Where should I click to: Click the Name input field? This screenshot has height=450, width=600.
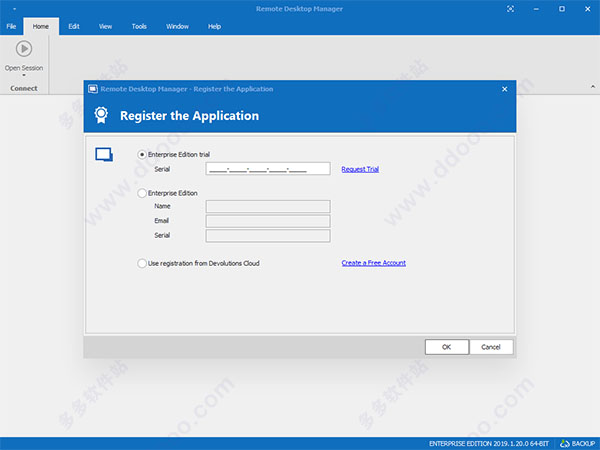pyautogui.click(x=268, y=206)
